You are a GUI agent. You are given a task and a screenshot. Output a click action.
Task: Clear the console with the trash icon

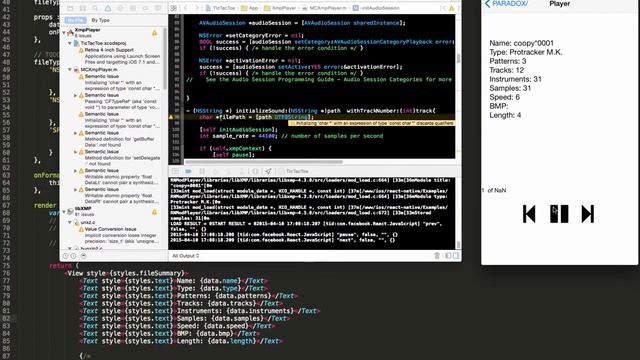coord(437,256)
